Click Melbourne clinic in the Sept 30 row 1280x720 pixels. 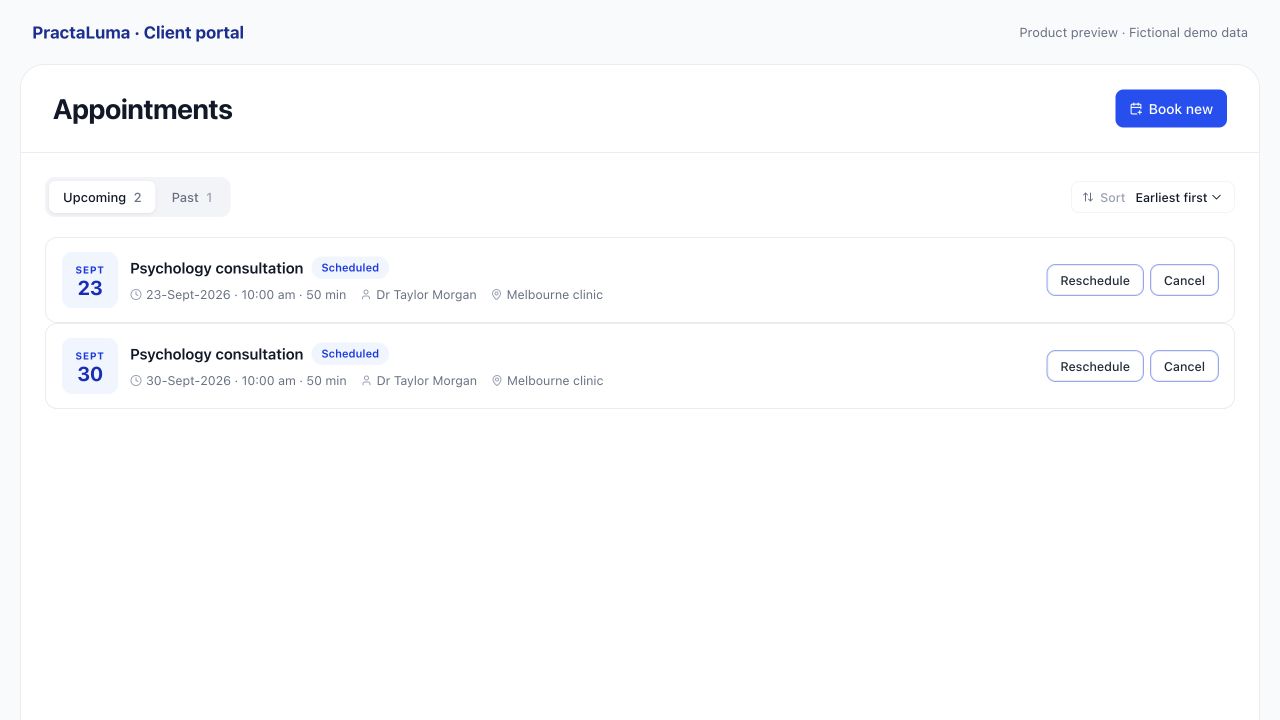tap(555, 381)
